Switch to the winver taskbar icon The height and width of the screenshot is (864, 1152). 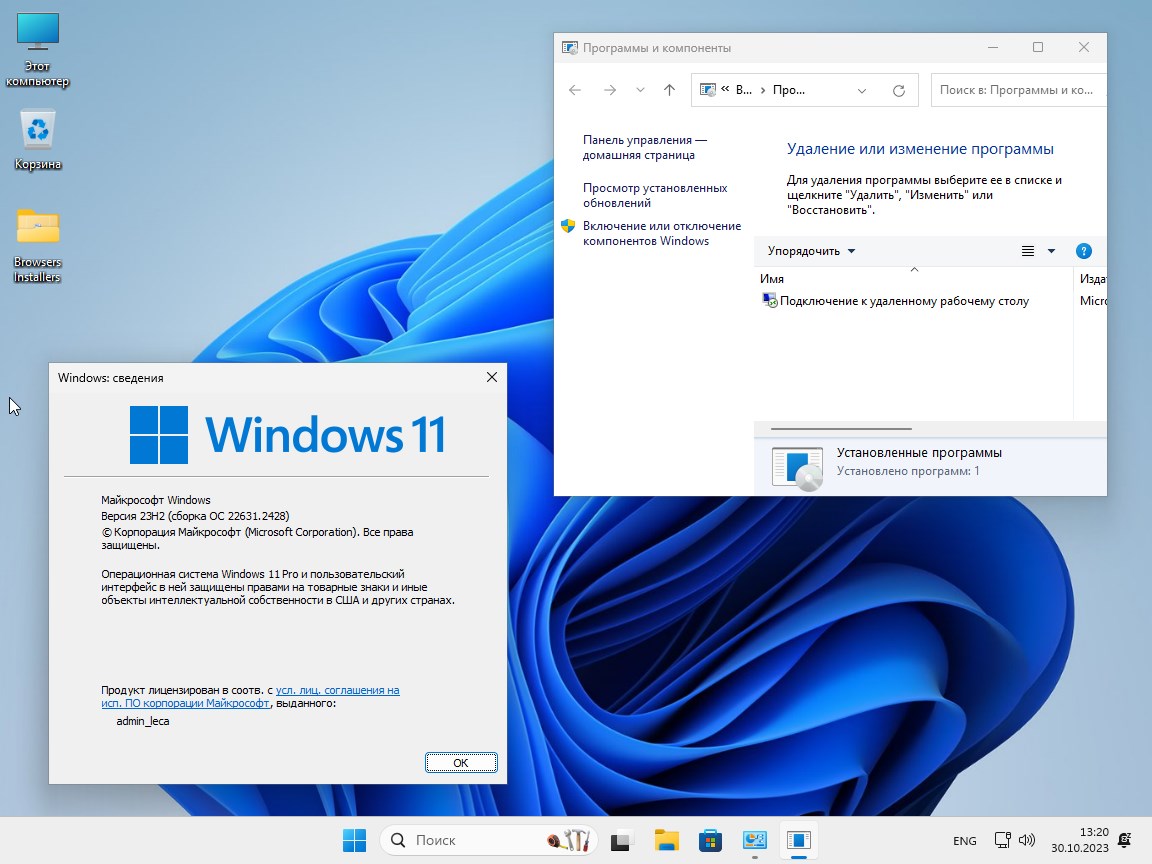click(799, 840)
